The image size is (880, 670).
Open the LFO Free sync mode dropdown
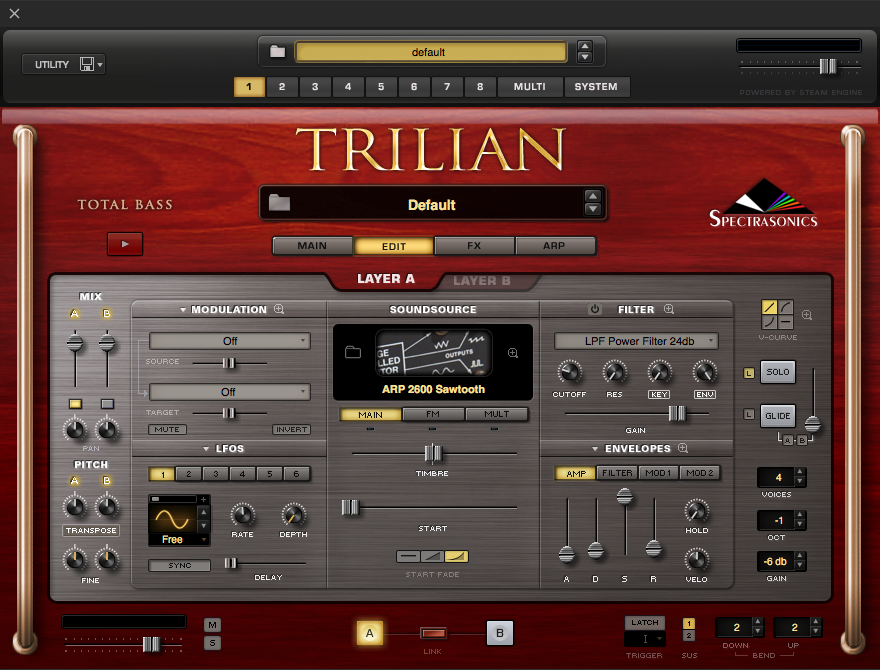click(178, 539)
